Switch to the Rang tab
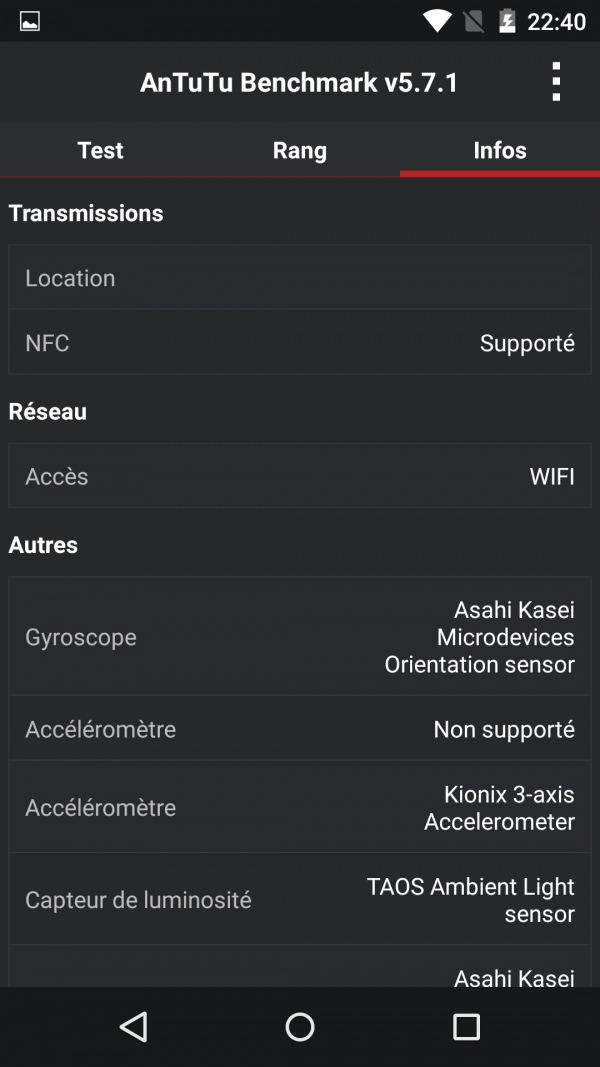This screenshot has height=1067, width=600. [x=300, y=150]
